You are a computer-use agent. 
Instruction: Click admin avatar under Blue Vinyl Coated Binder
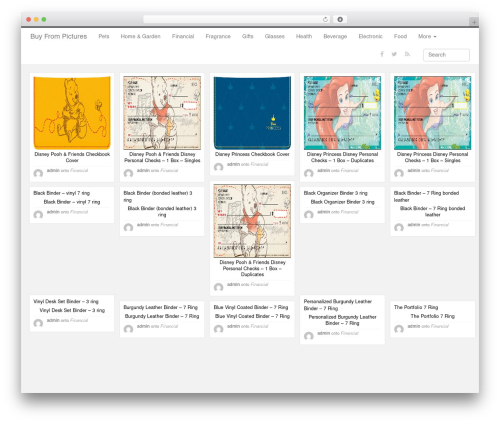click(x=219, y=329)
